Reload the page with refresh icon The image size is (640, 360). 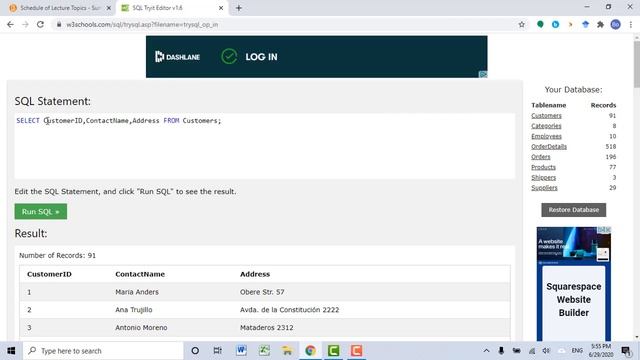[x=40, y=24]
